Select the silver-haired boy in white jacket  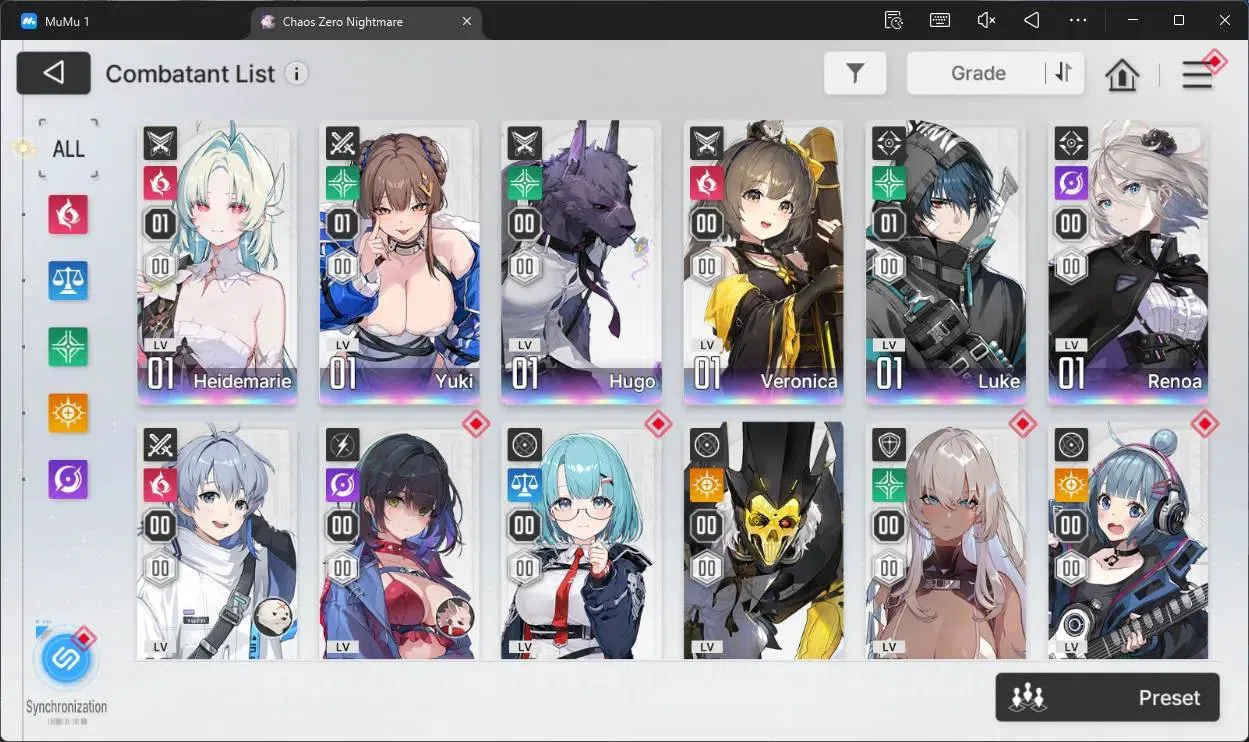[x=217, y=540]
